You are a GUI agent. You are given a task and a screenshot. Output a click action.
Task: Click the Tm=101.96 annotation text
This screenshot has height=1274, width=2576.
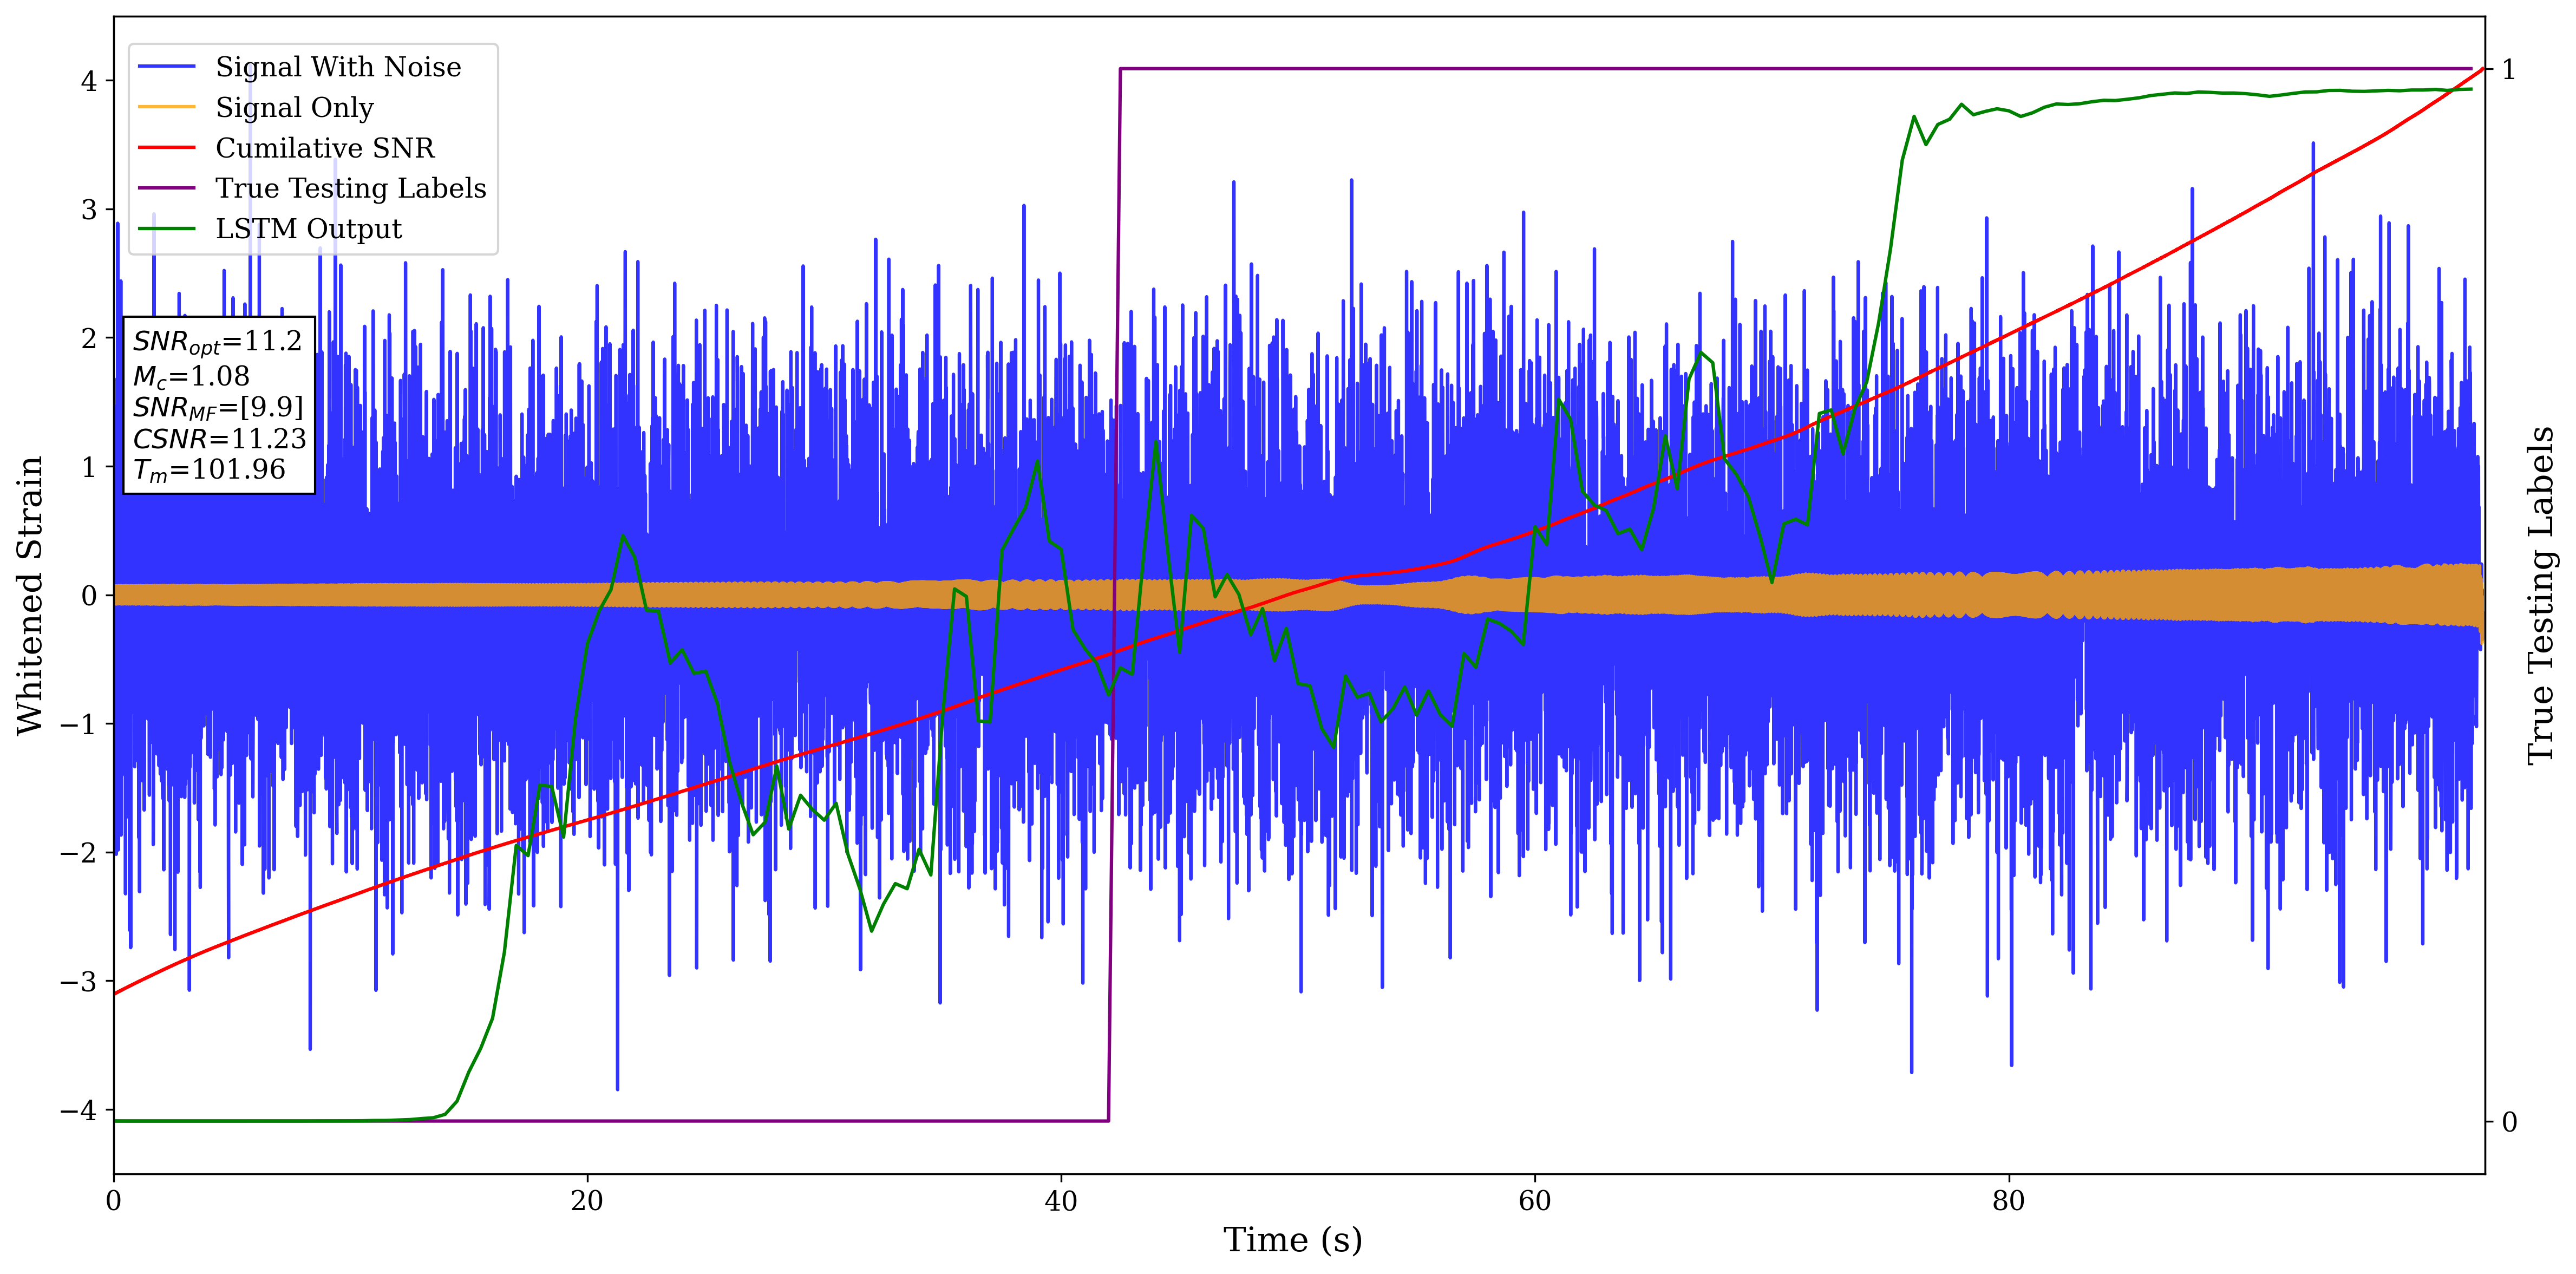(x=209, y=470)
